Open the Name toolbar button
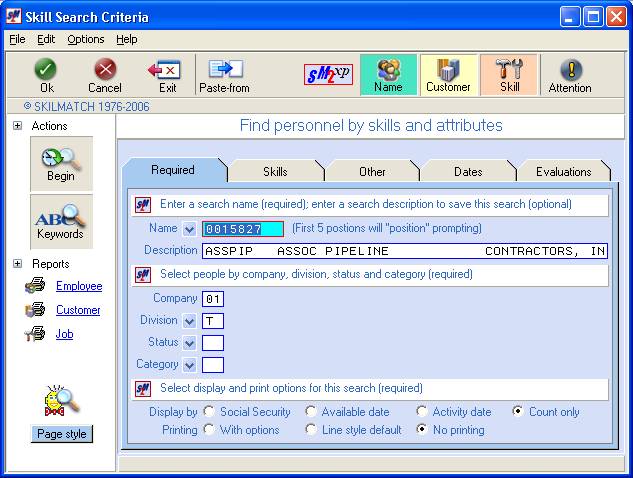The height and width of the screenshot is (478, 633). tap(388, 75)
